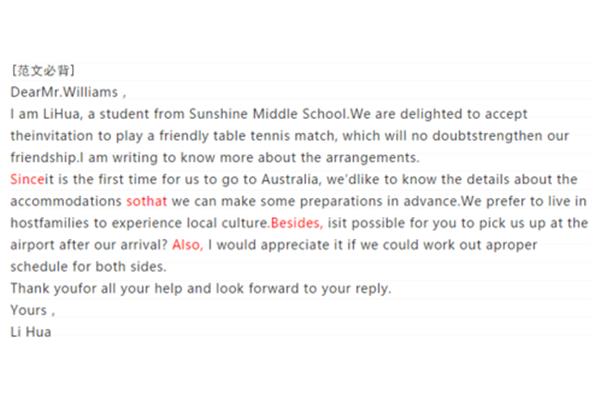
Task: Click the word 'accommodations'
Action: pyautogui.click(x=66, y=201)
